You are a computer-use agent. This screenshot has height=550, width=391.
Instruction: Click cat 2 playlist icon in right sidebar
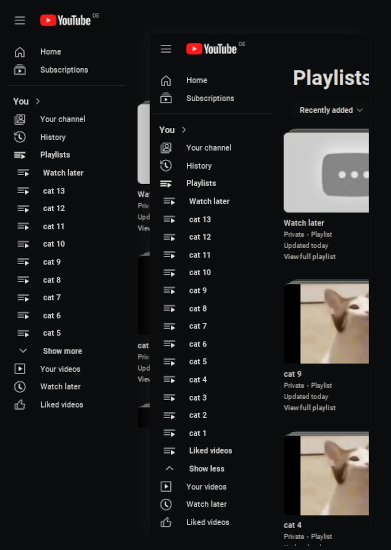point(169,415)
